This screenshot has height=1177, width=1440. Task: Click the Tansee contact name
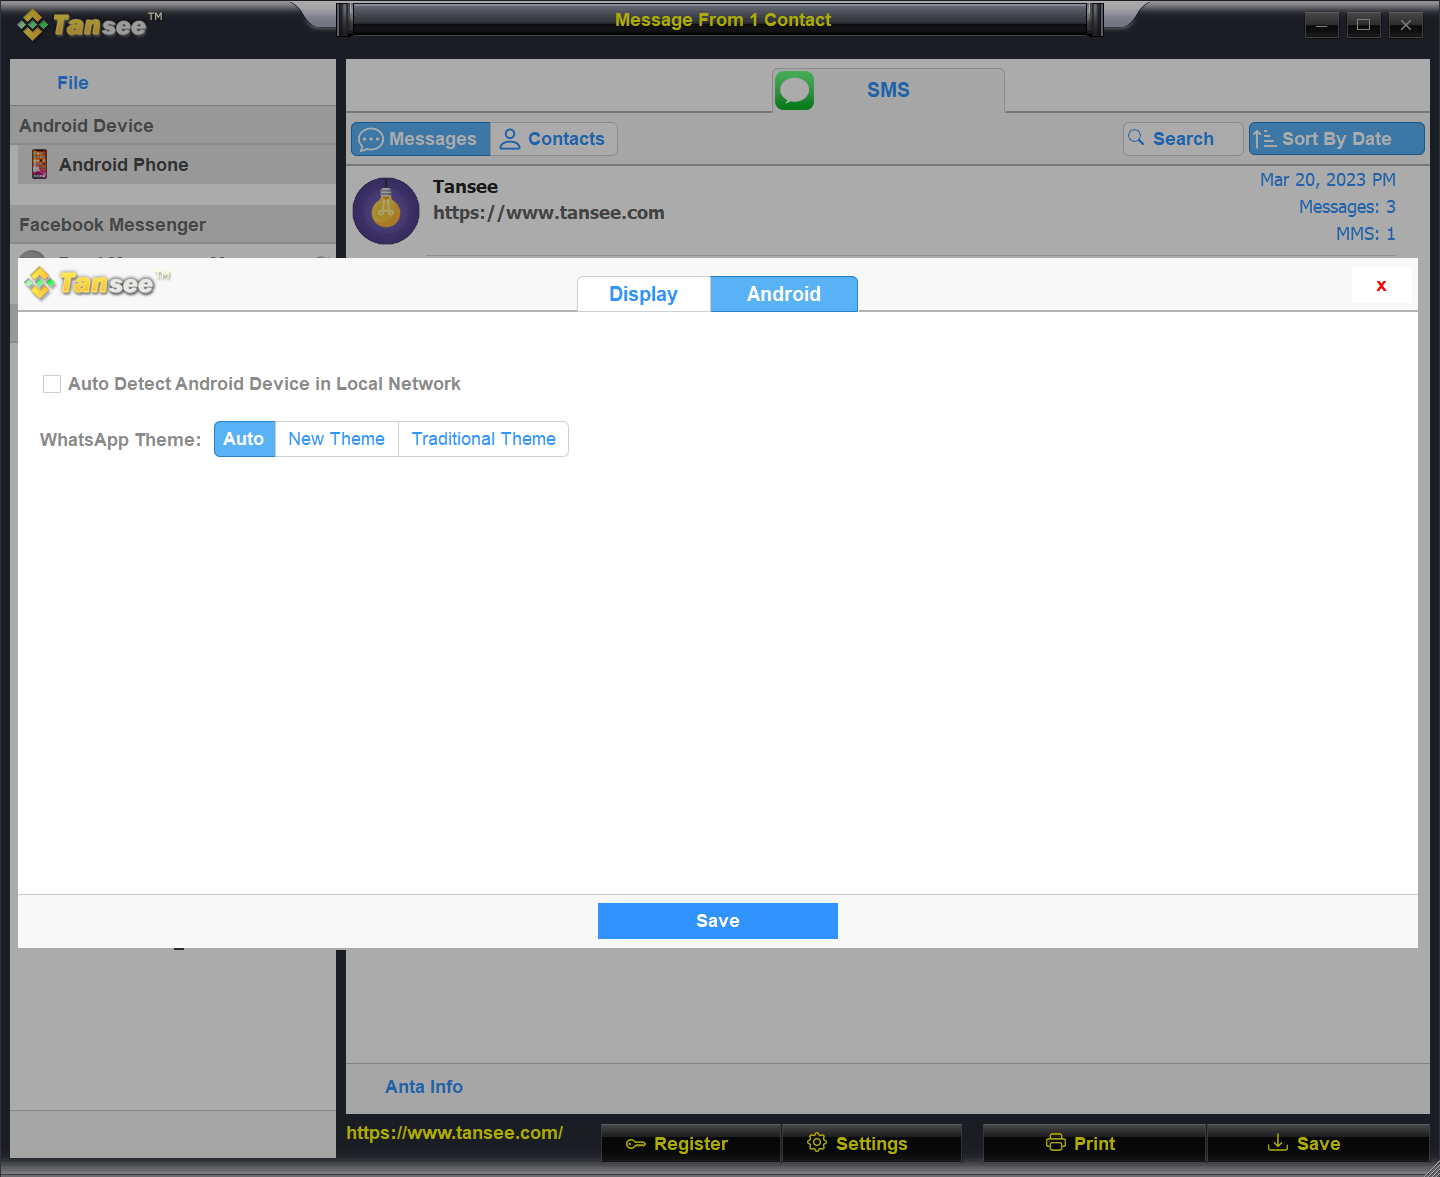(x=465, y=187)
